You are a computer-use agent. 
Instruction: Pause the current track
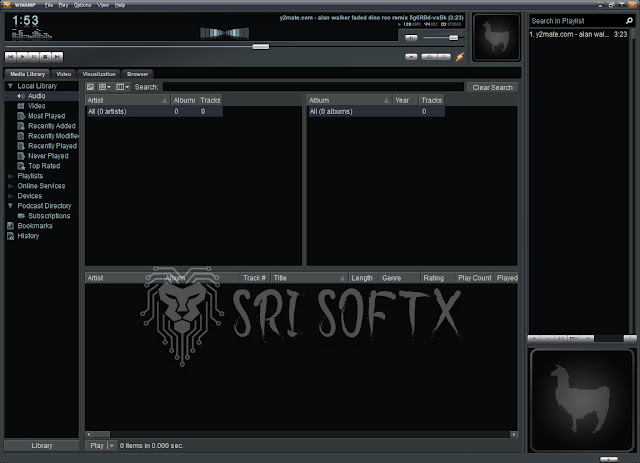coord(34,57)
